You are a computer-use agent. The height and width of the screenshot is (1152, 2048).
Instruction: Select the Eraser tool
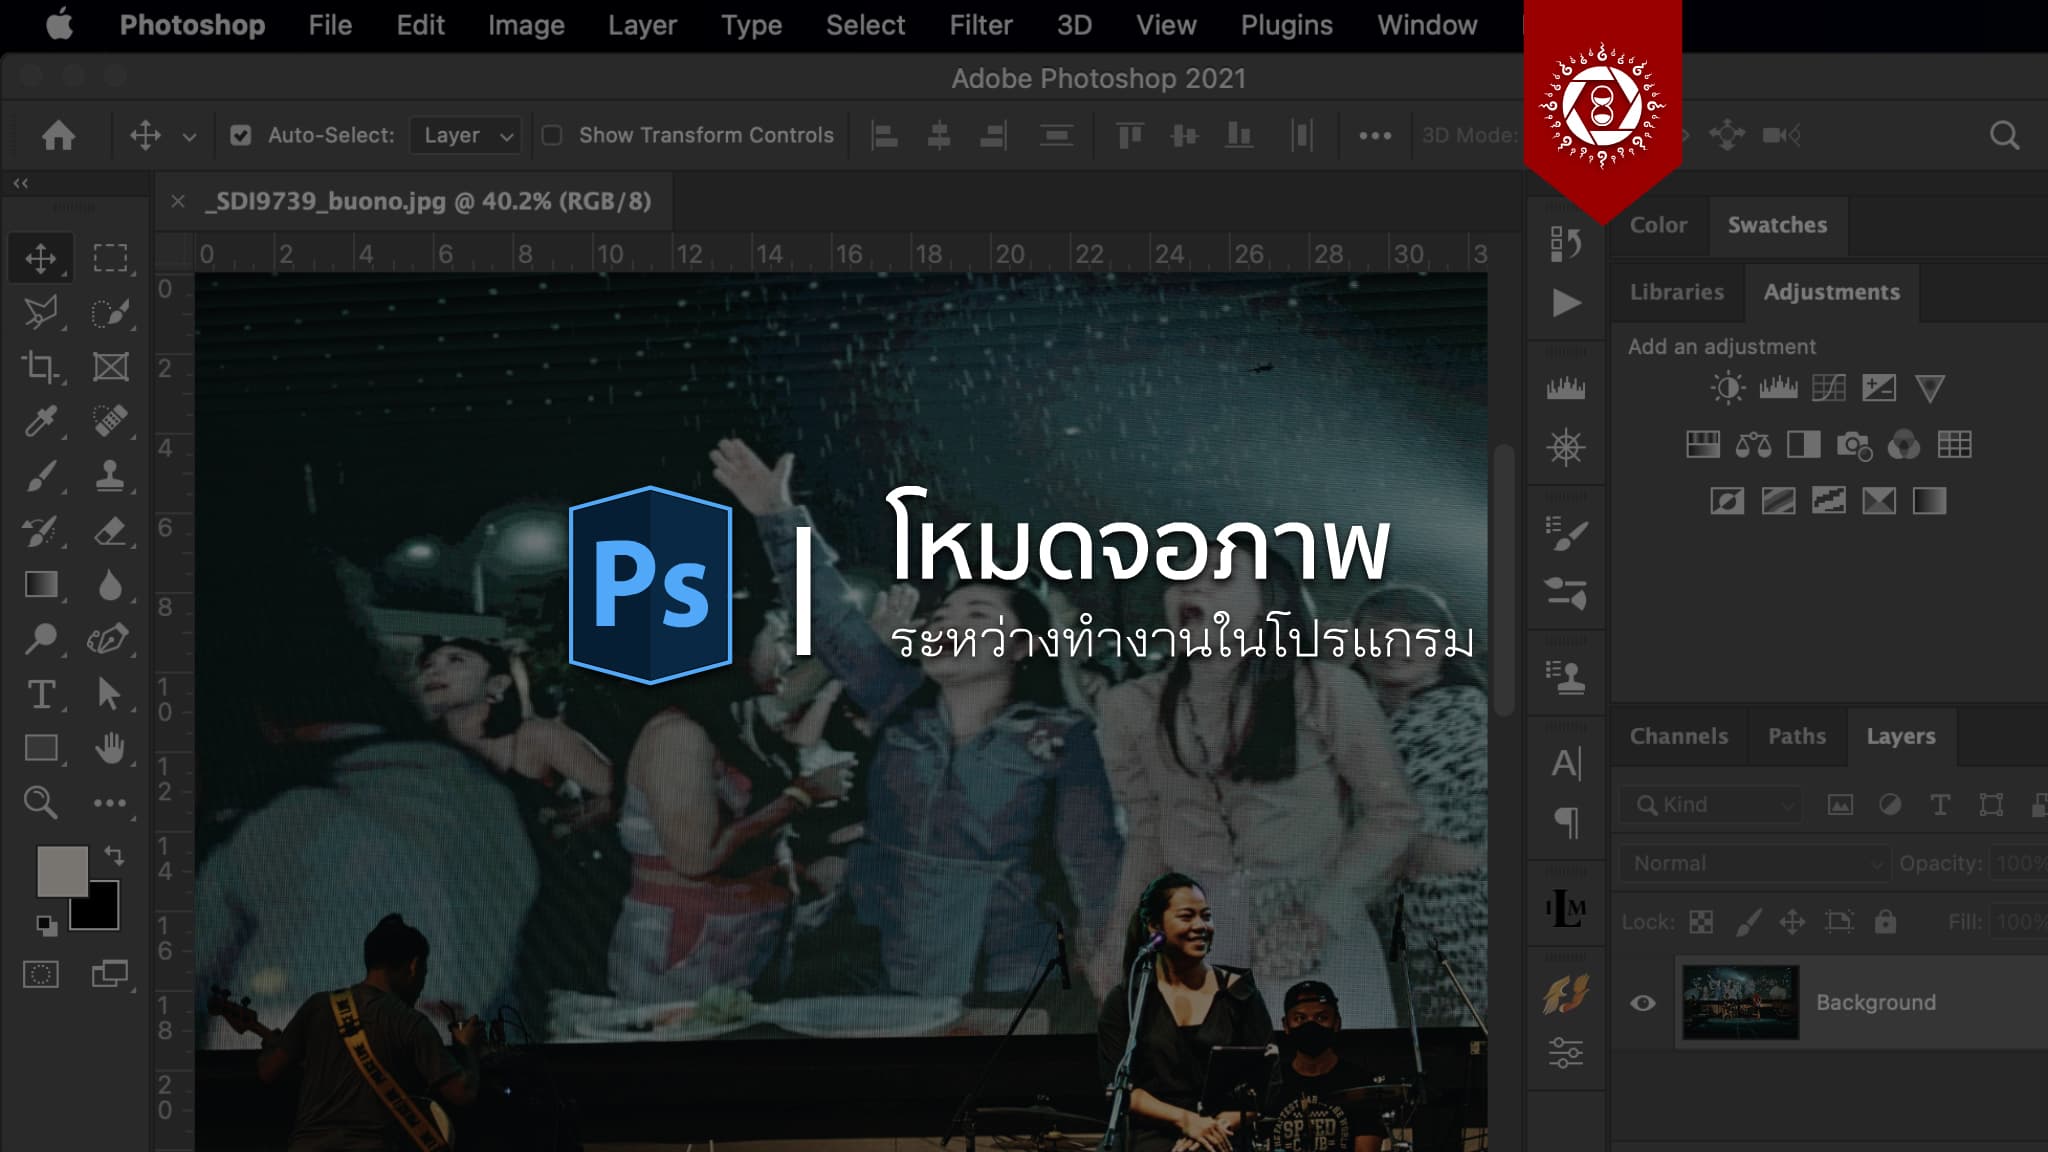tap(110, 531)
